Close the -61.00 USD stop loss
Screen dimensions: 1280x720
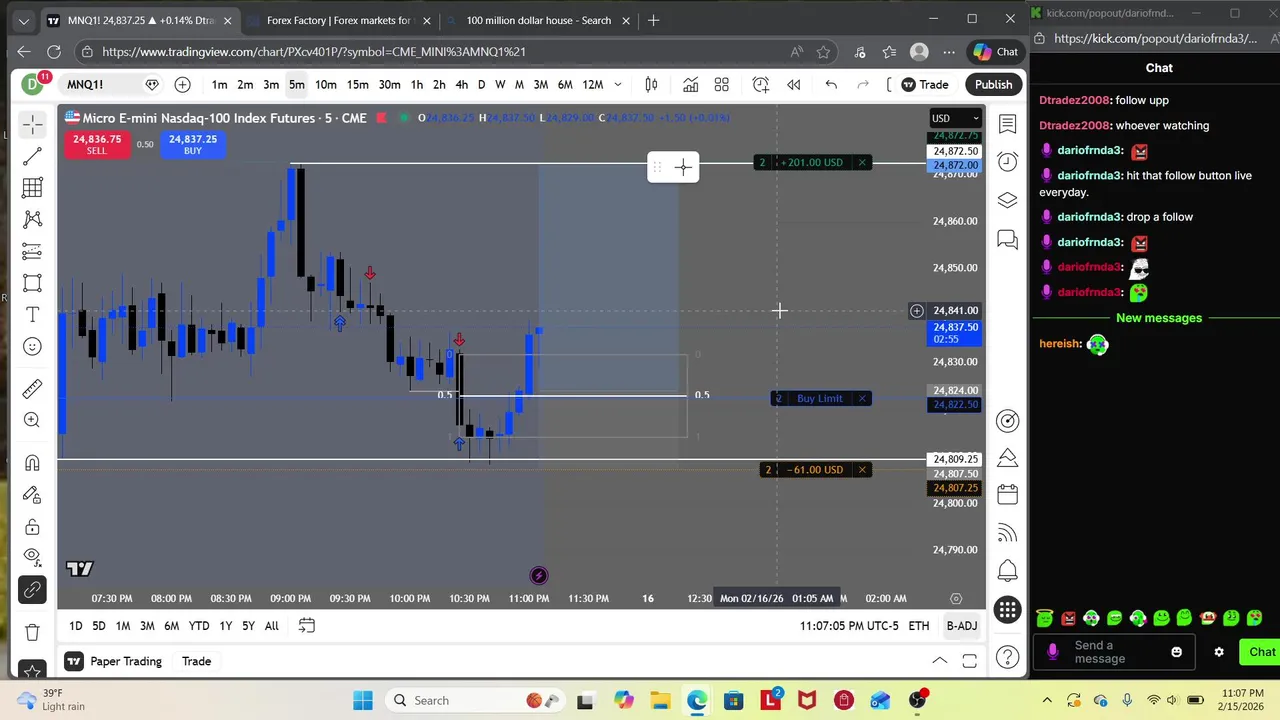[862, 470]
